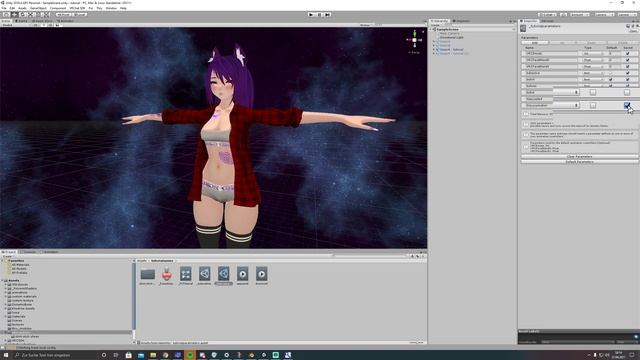
Task: Select All Materials under Favorites
Action: click(20, 264)
